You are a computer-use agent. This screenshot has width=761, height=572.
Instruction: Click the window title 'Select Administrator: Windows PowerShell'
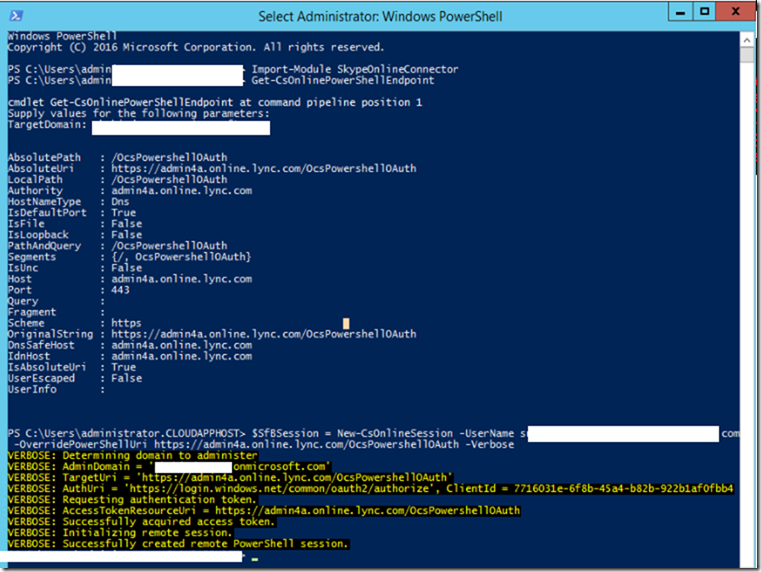click(x=380, y=16)
